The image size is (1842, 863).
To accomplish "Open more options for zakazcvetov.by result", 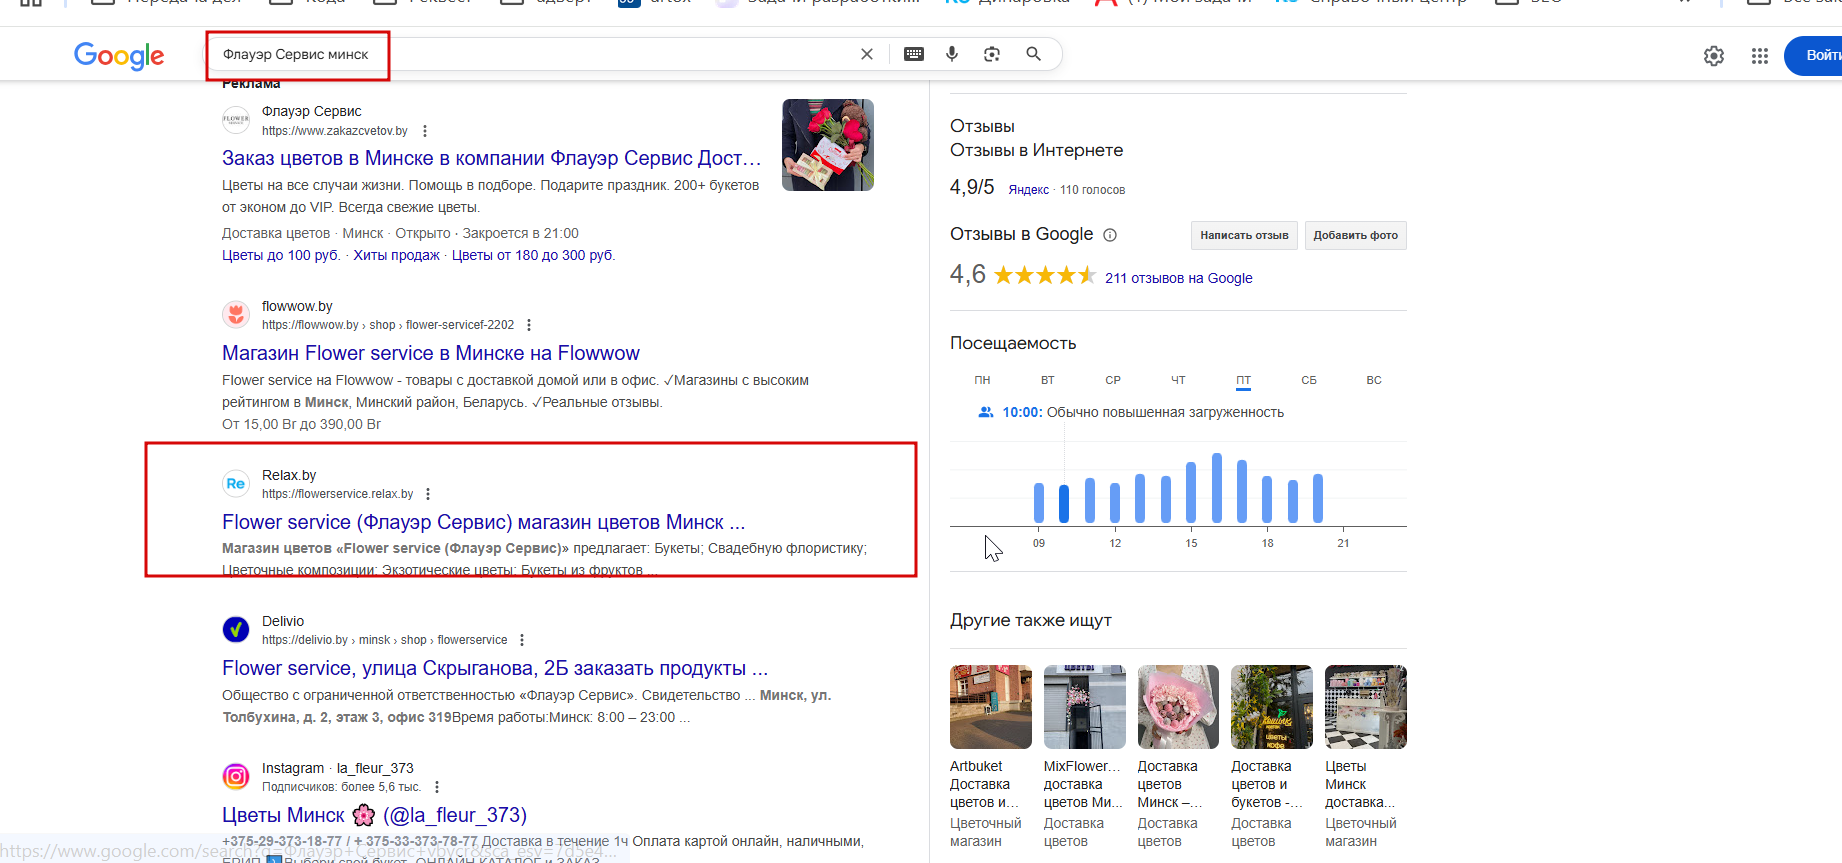I will 425,131.
